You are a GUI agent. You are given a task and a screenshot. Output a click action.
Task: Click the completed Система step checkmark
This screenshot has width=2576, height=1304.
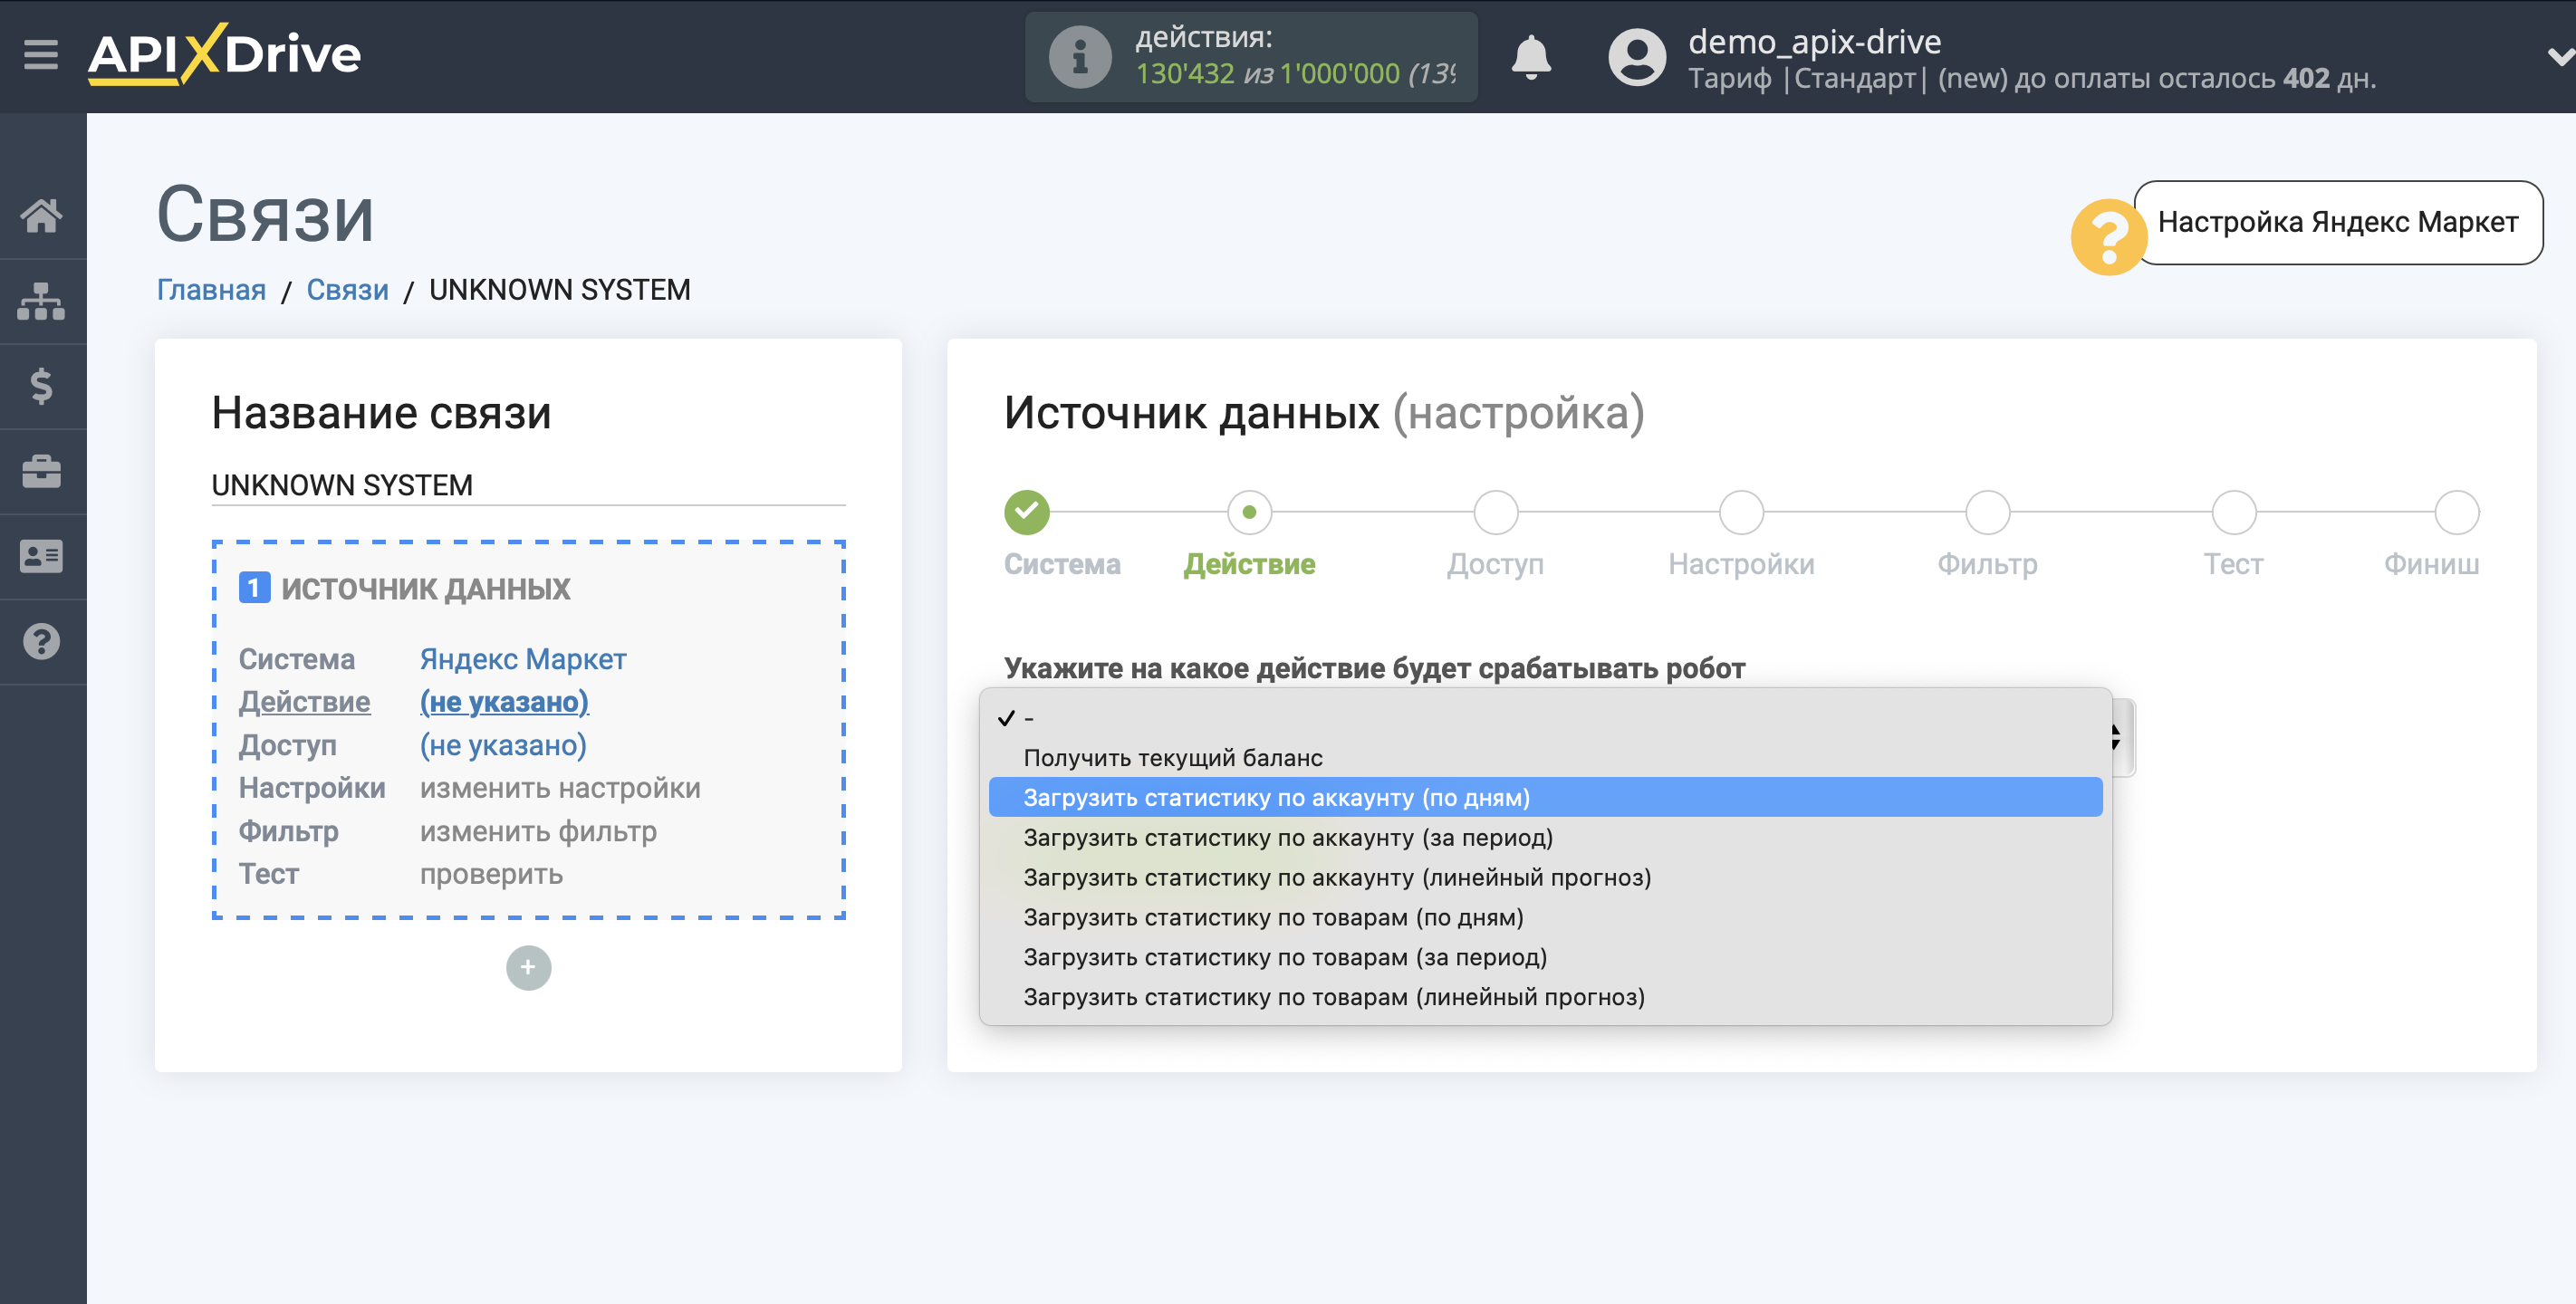tap(1026, 512)
